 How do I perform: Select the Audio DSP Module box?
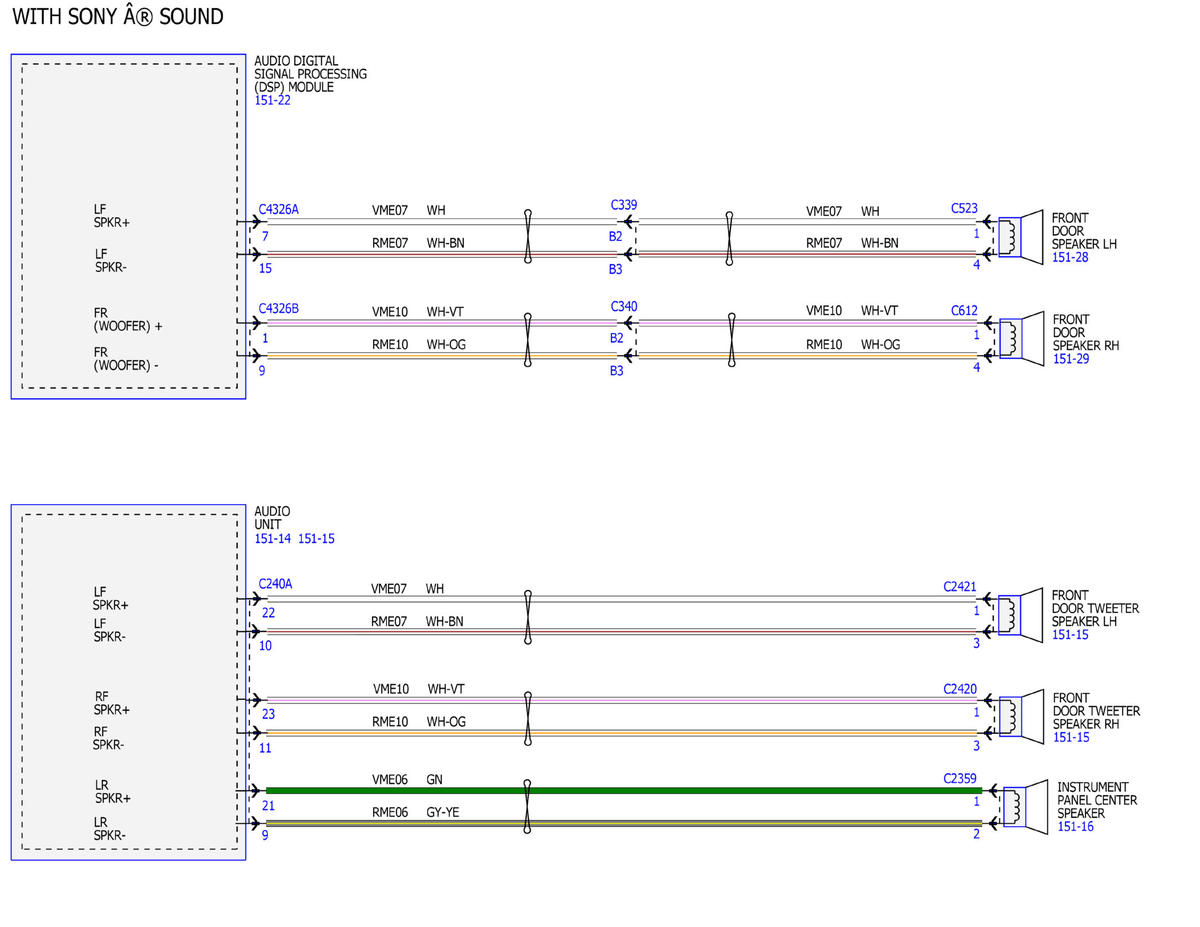[128, 227]
